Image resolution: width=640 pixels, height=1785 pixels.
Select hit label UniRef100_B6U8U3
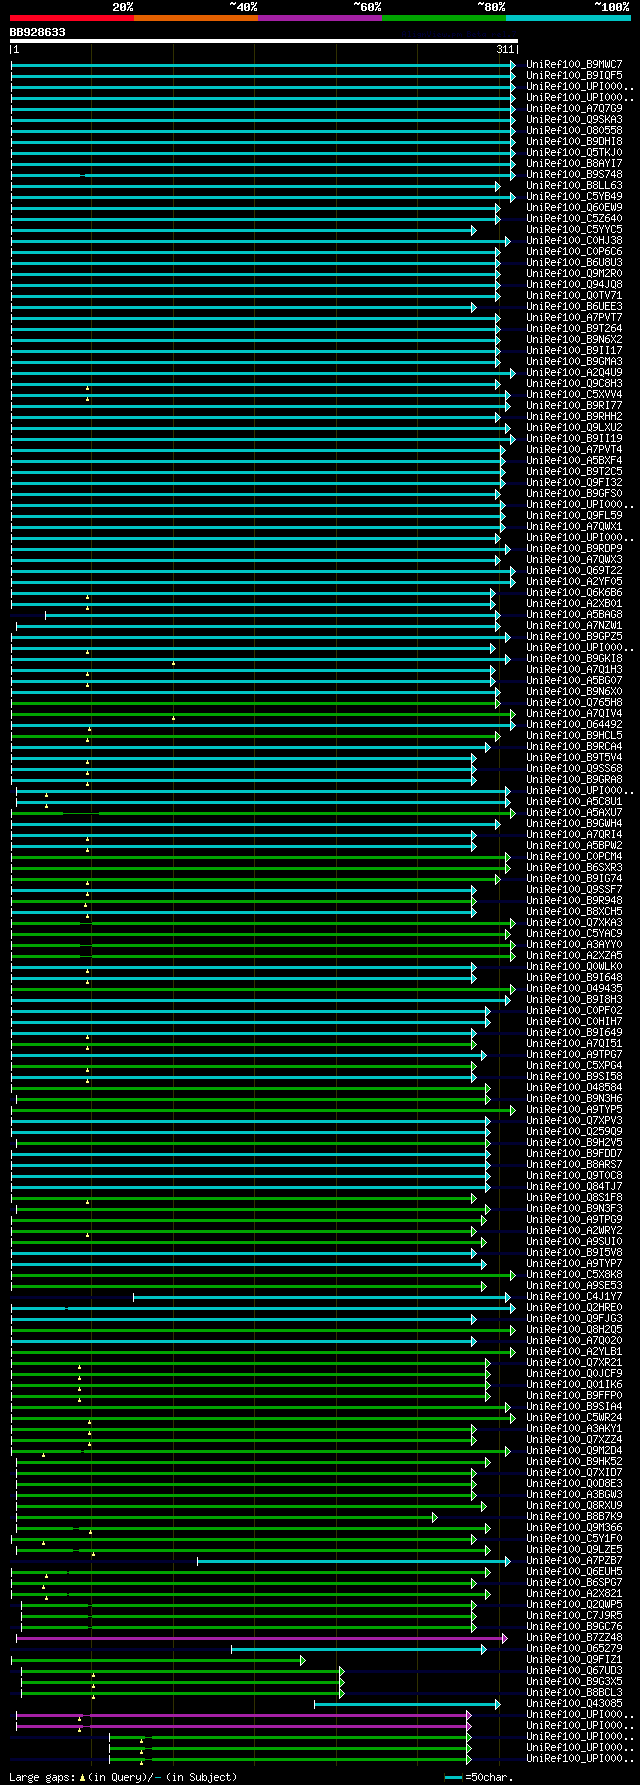point(574,263)
